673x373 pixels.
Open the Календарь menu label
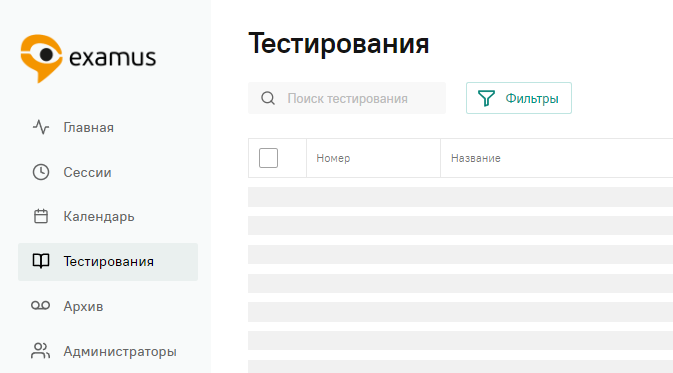pos(99,217)
